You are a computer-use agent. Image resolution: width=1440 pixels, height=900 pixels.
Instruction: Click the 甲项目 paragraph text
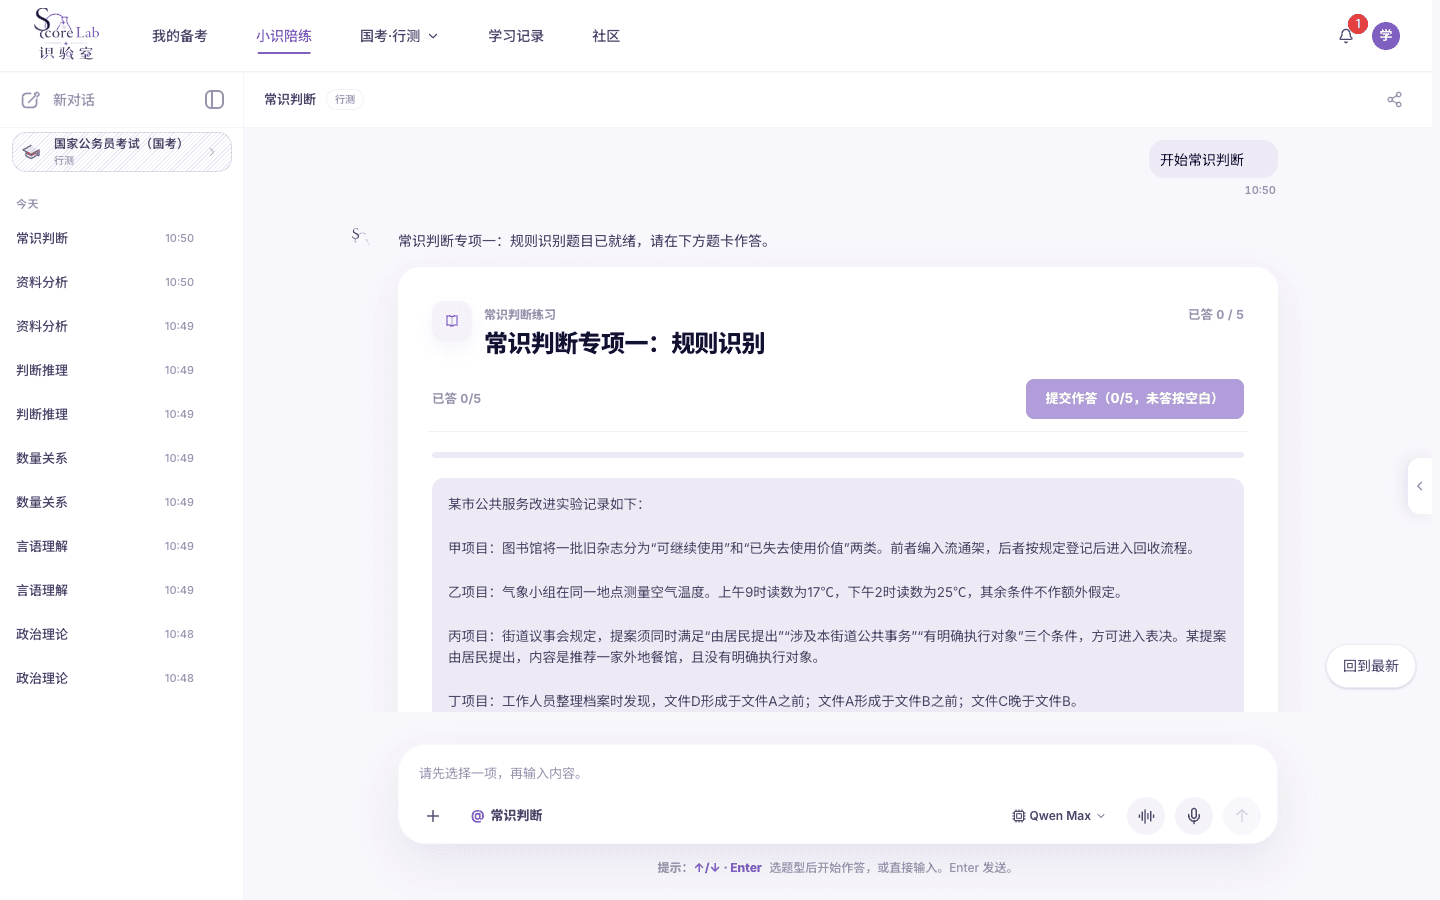tap(824, 548)
